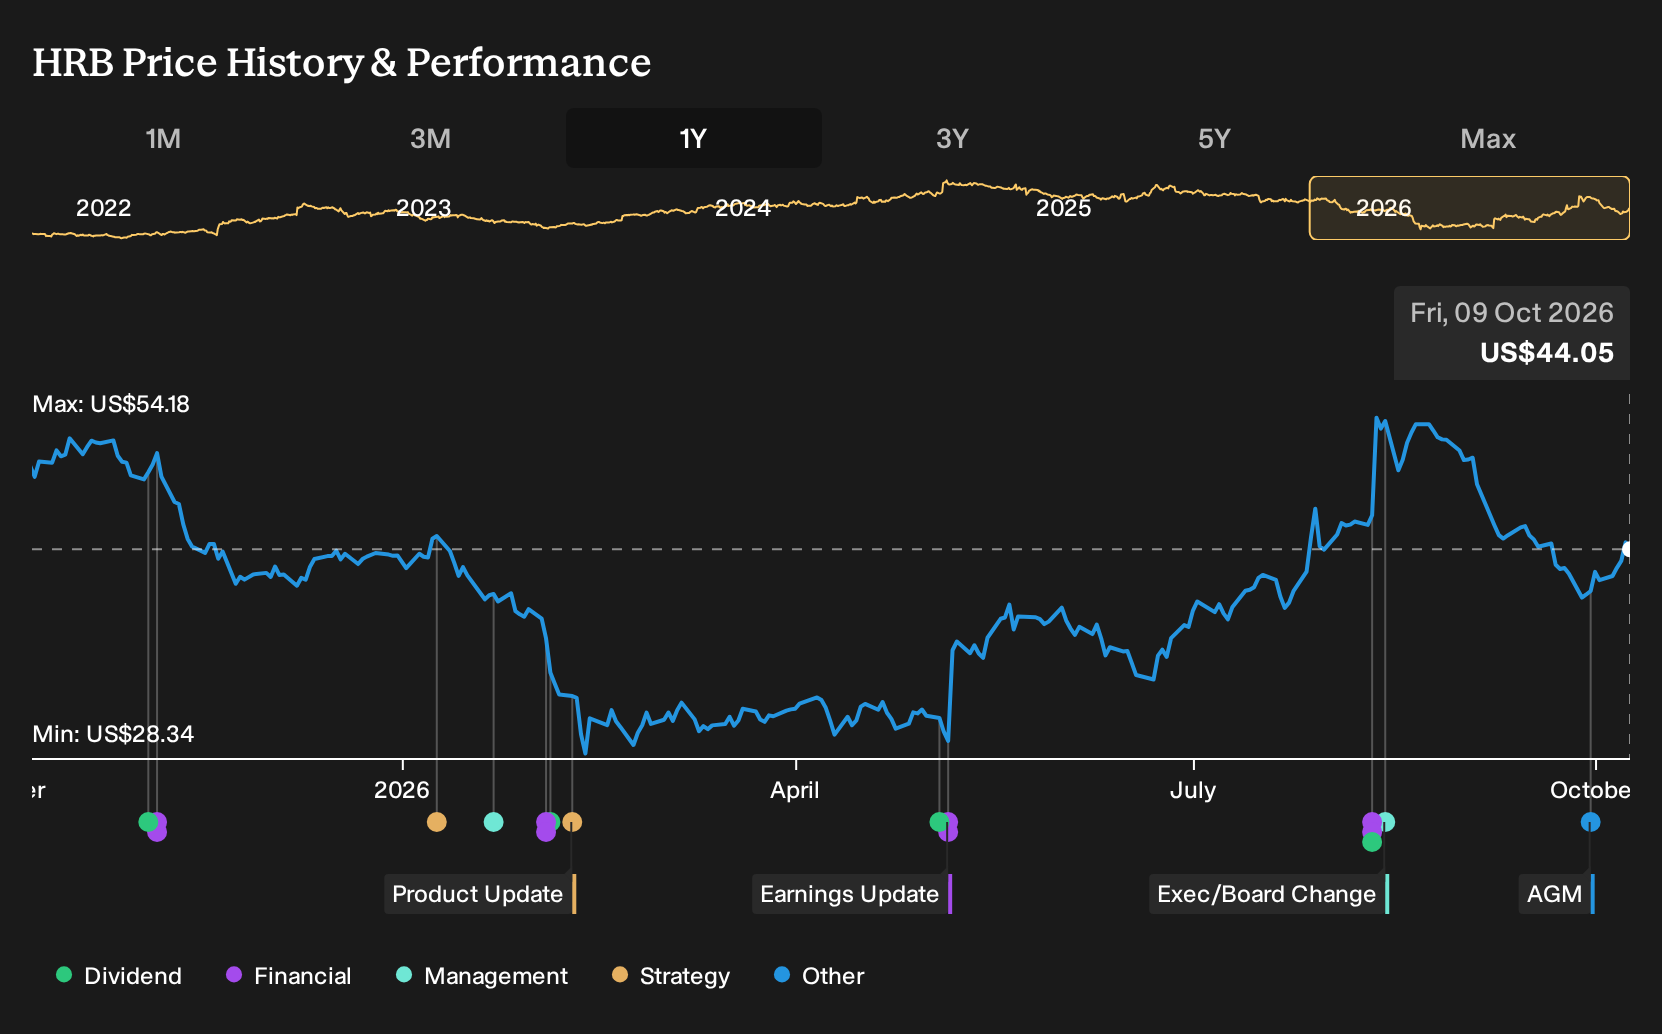Click 2022 on the overview timeline
This screenshot has height=1034, width=1662.
[104, 208]
